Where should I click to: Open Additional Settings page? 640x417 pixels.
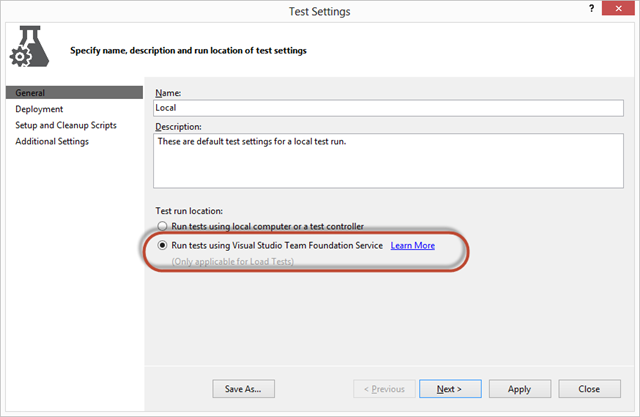52,142
